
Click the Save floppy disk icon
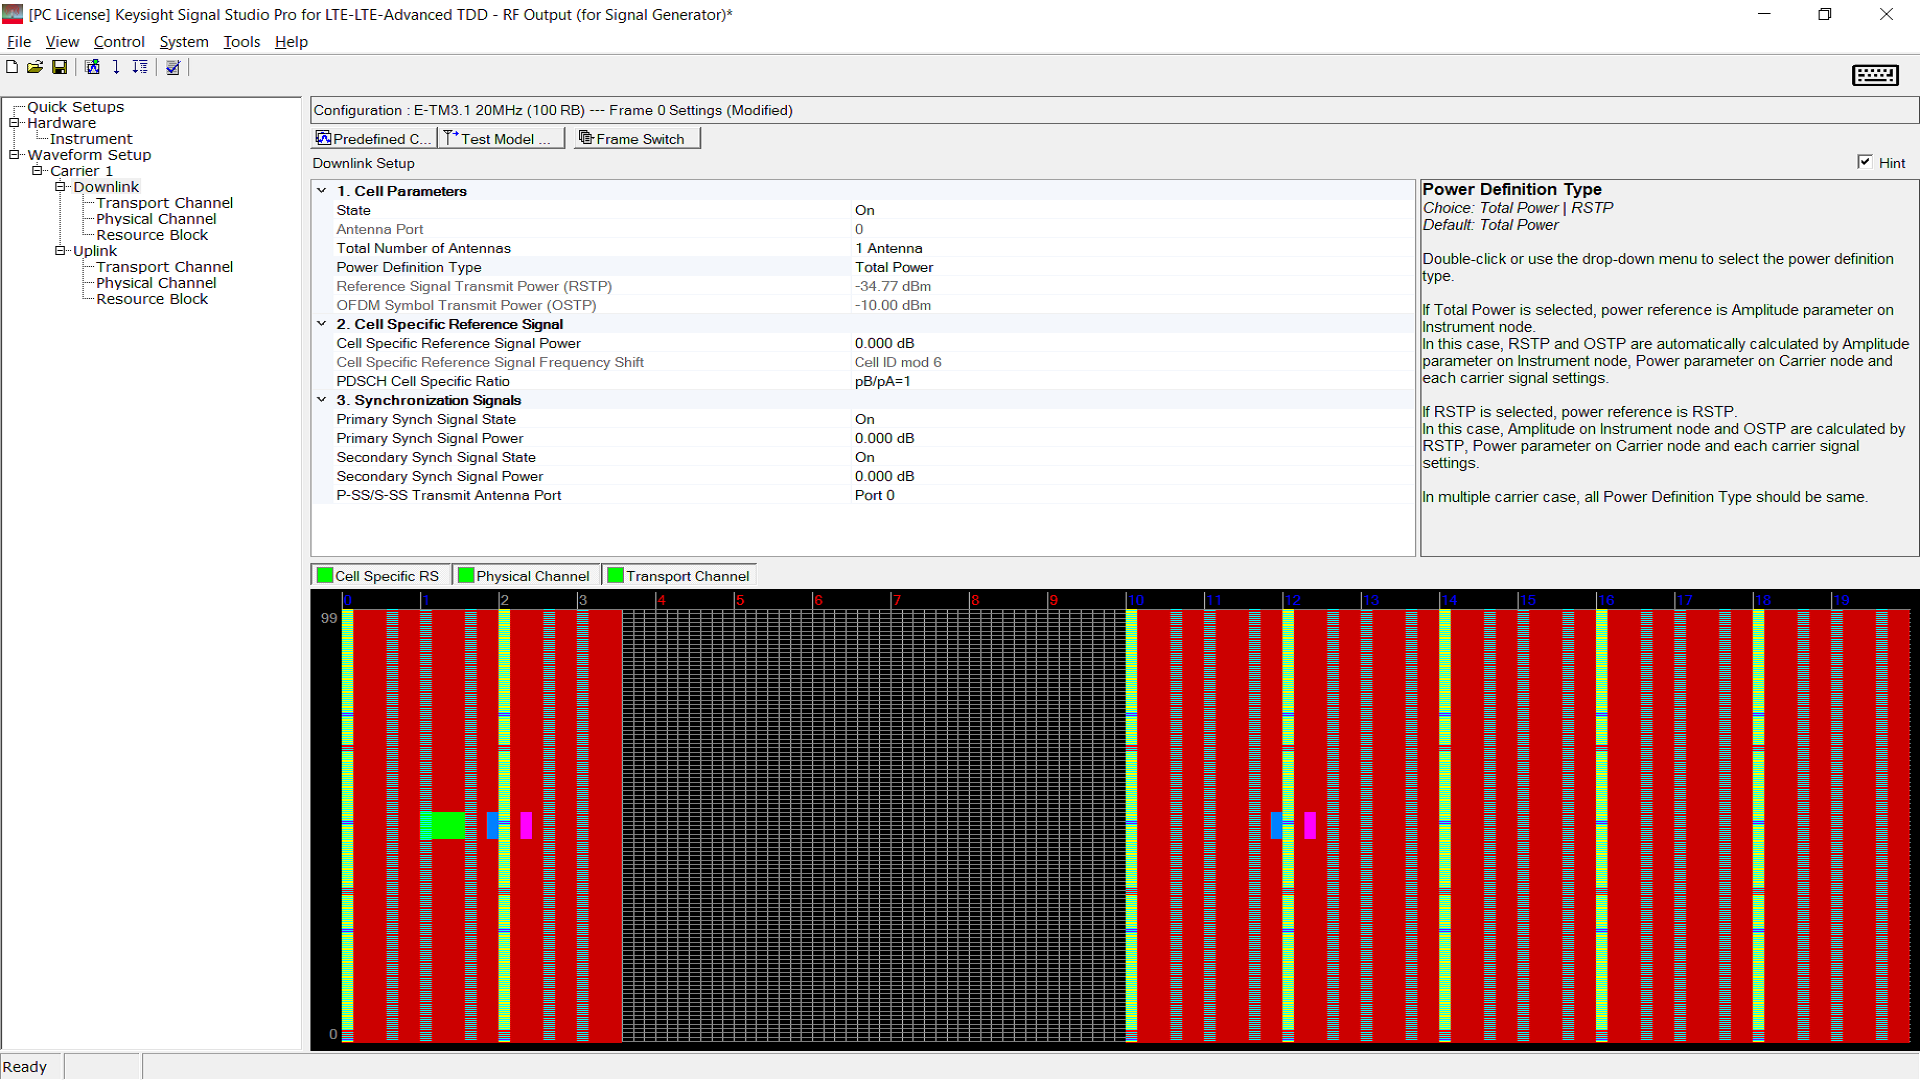click(x=60, y=67)
